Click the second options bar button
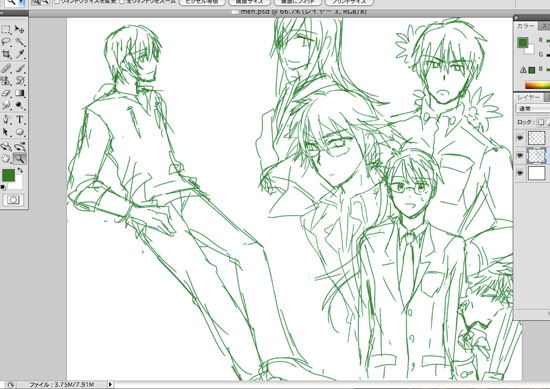 point(249,2)
